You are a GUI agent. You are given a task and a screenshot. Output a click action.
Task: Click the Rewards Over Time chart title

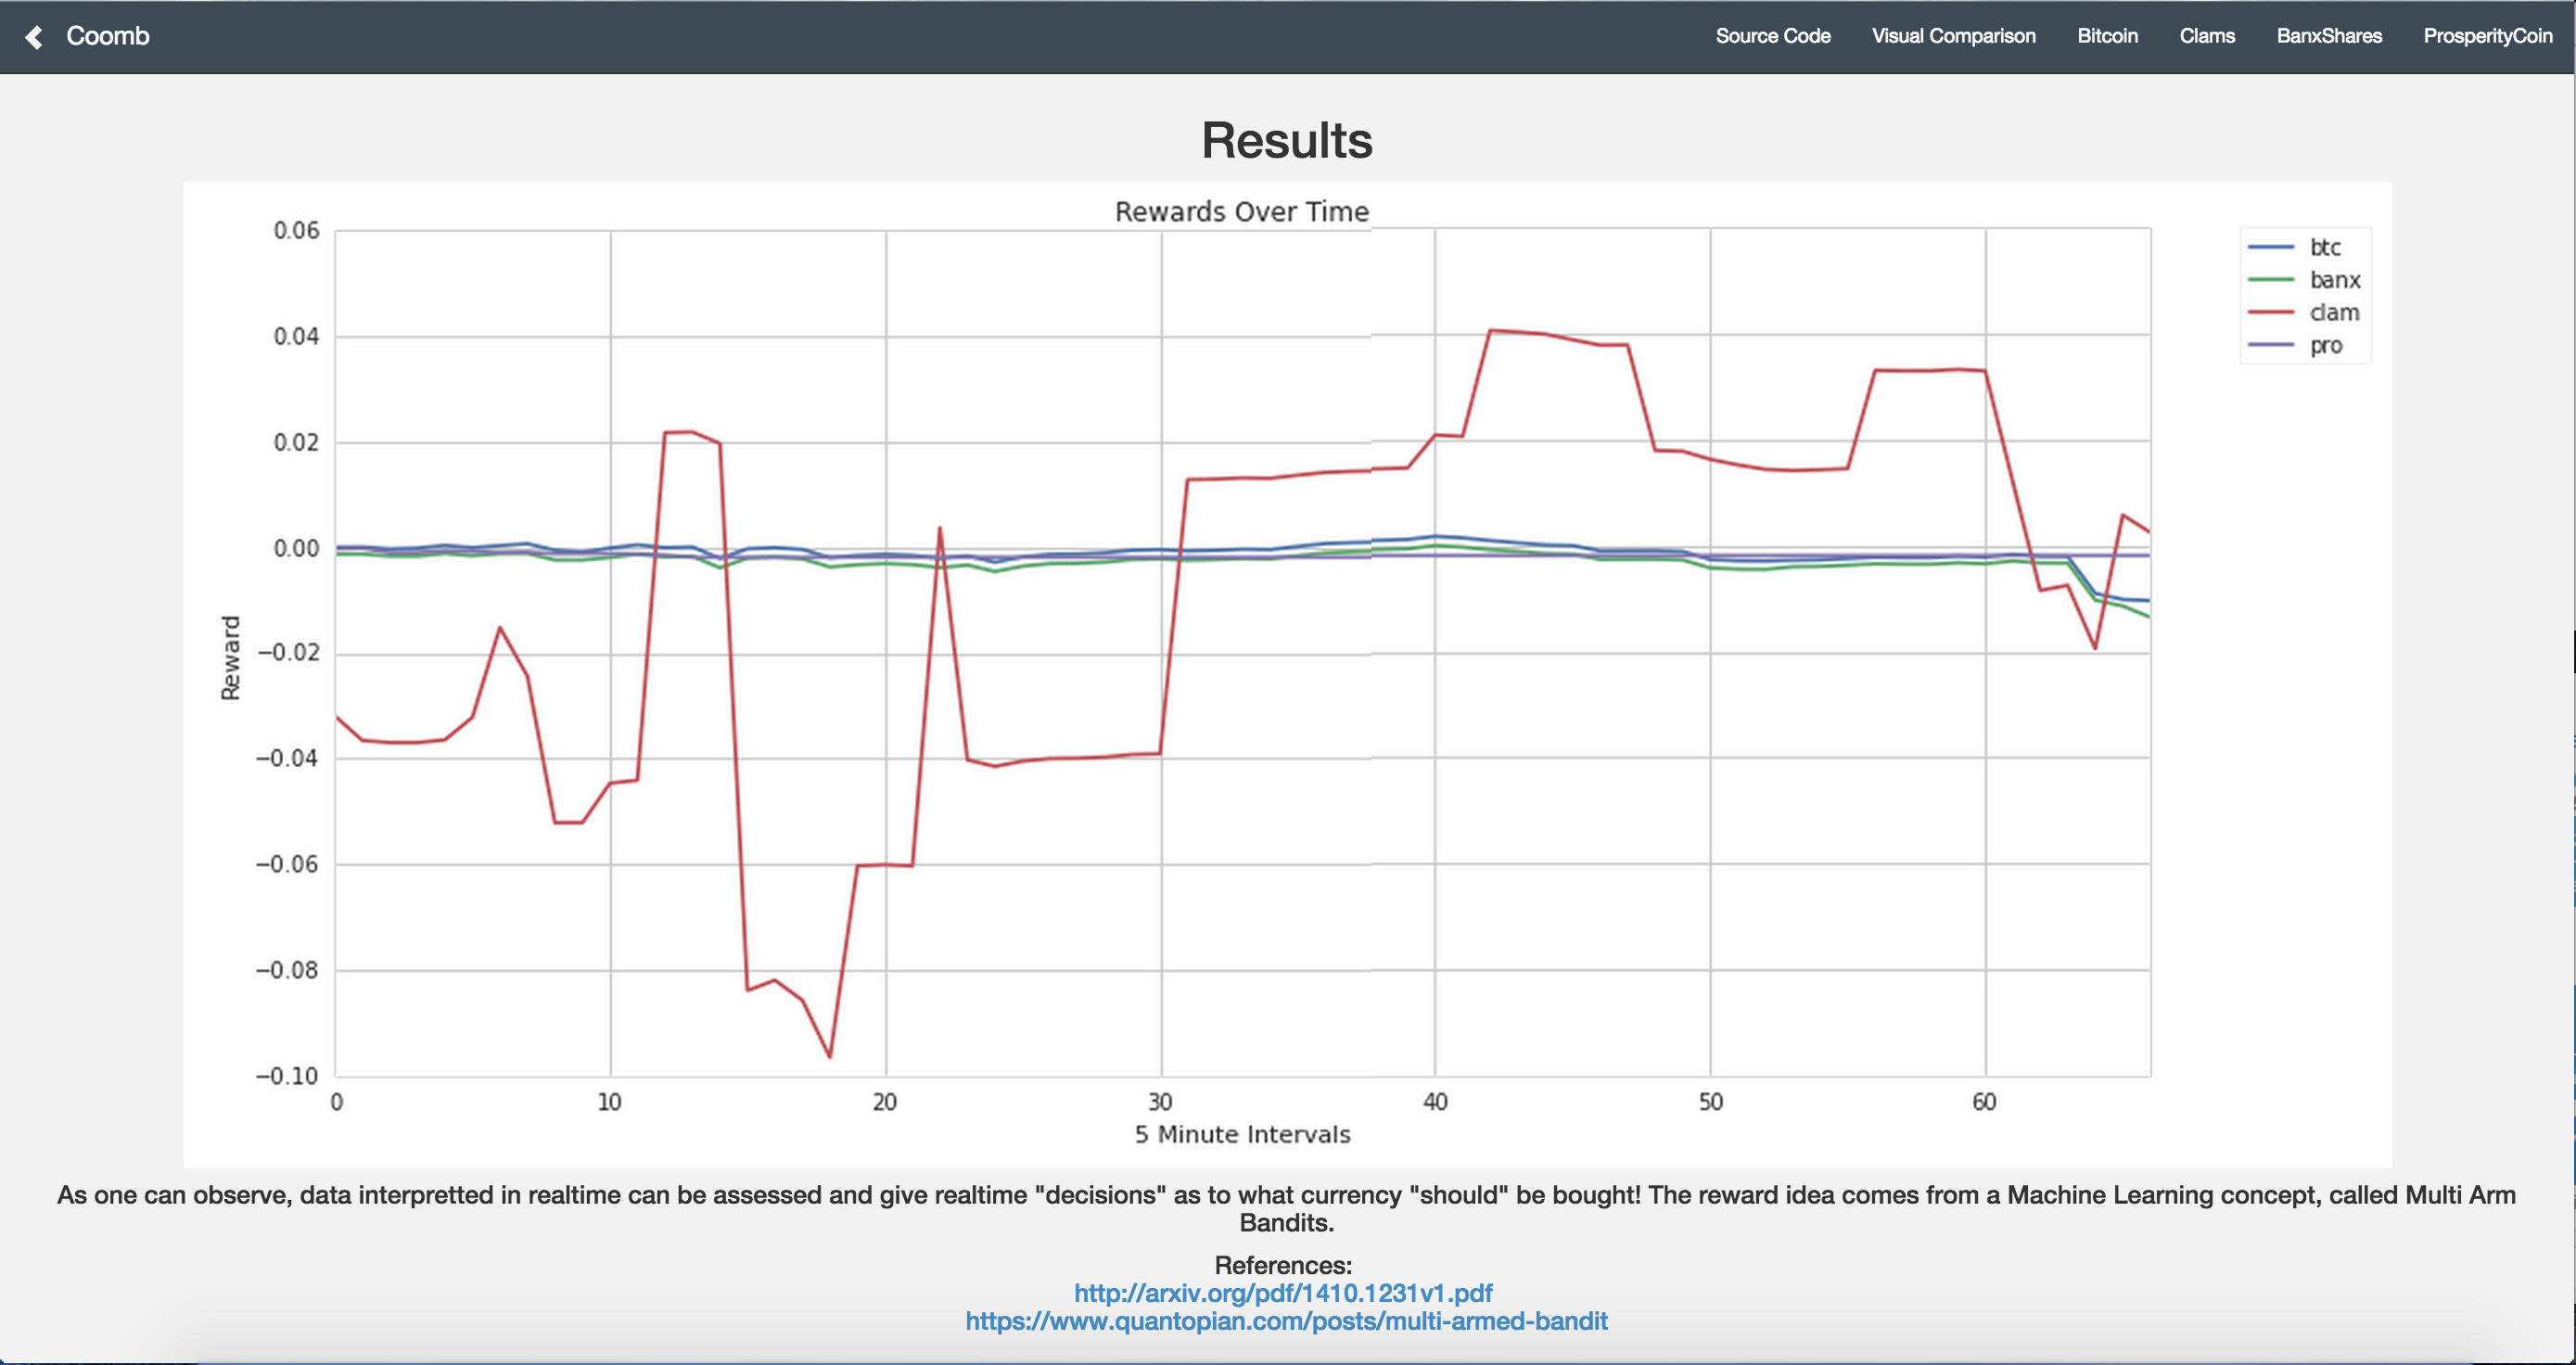pos(1241,212)
